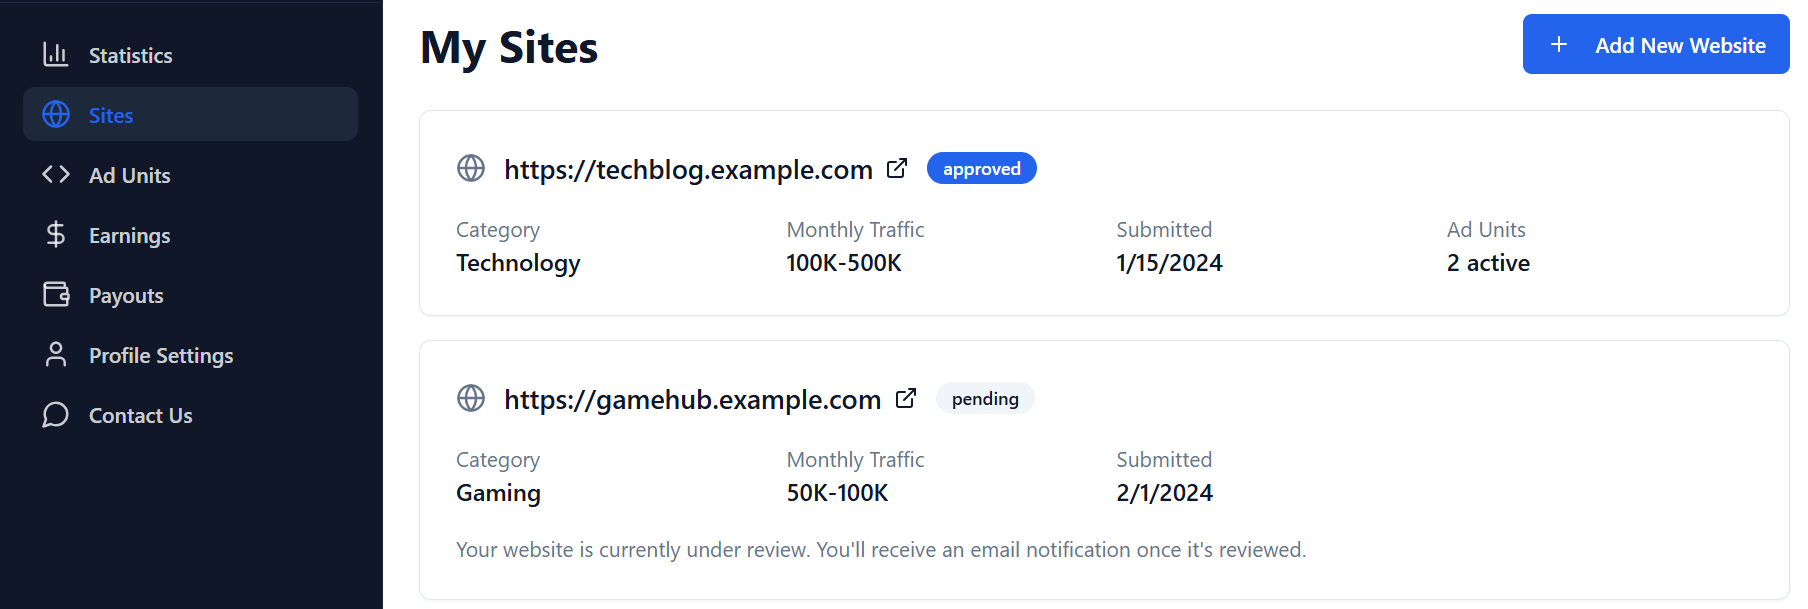Image resolution: width=1808 pixels, height=609 pixels.
Task: Click the globe icon beside techblog.example.com
Action: 470,169
